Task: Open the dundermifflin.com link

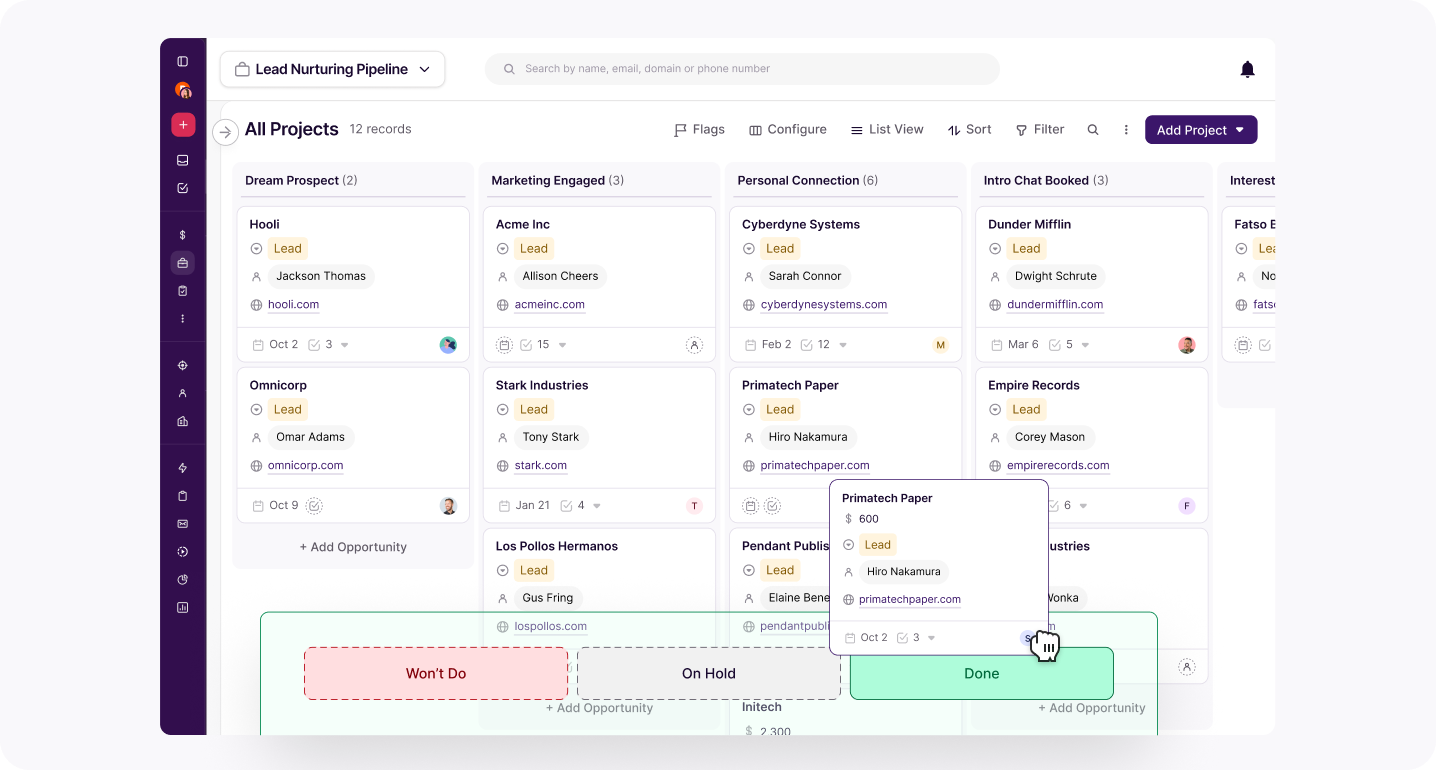Action: click(1055, 305)
